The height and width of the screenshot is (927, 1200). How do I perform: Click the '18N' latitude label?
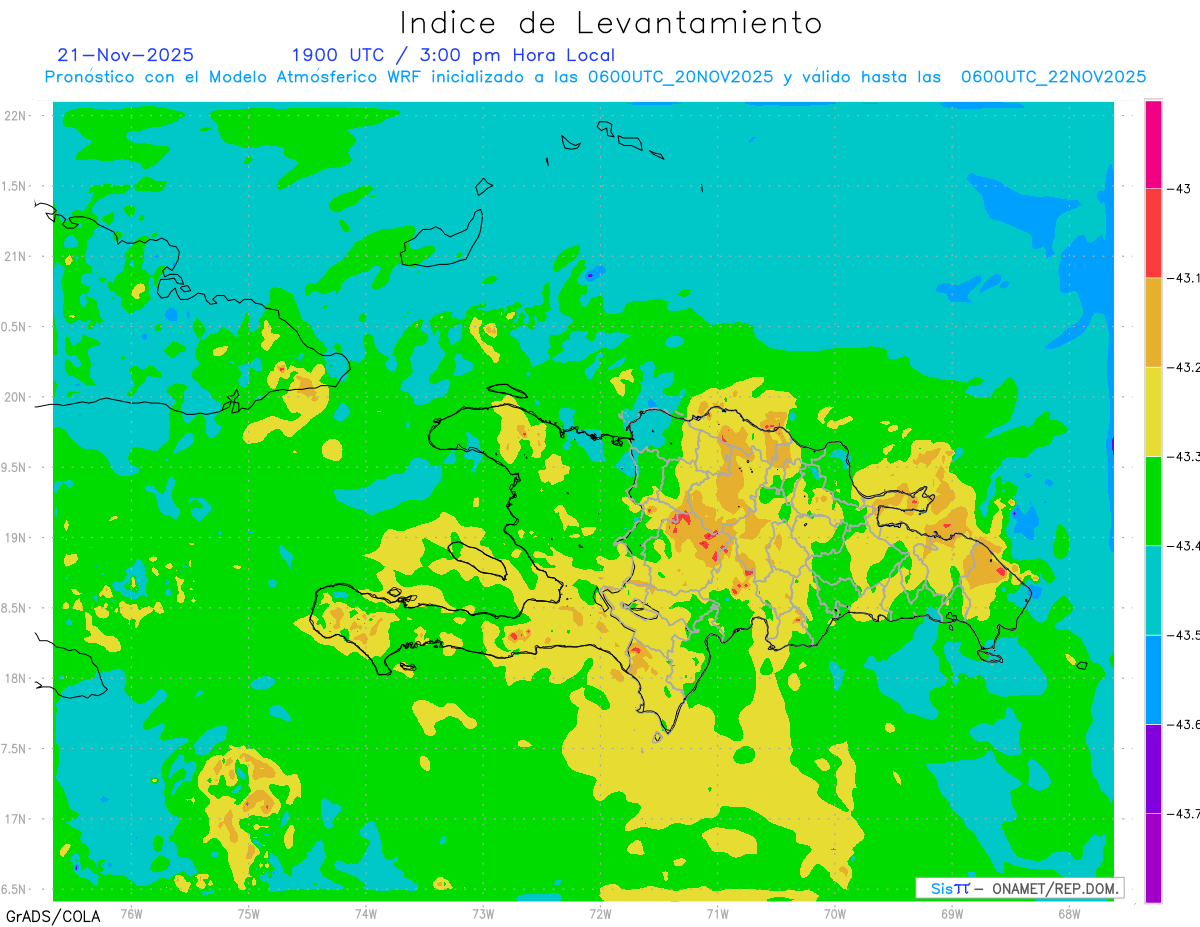15,678
